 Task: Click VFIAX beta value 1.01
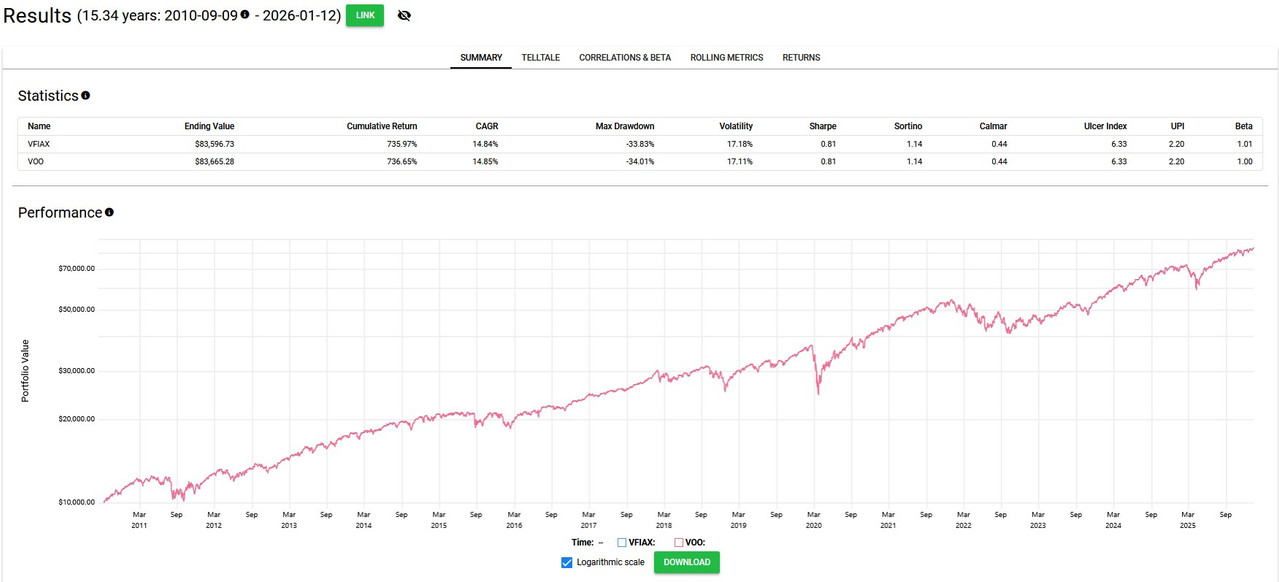click(1244, 144)
